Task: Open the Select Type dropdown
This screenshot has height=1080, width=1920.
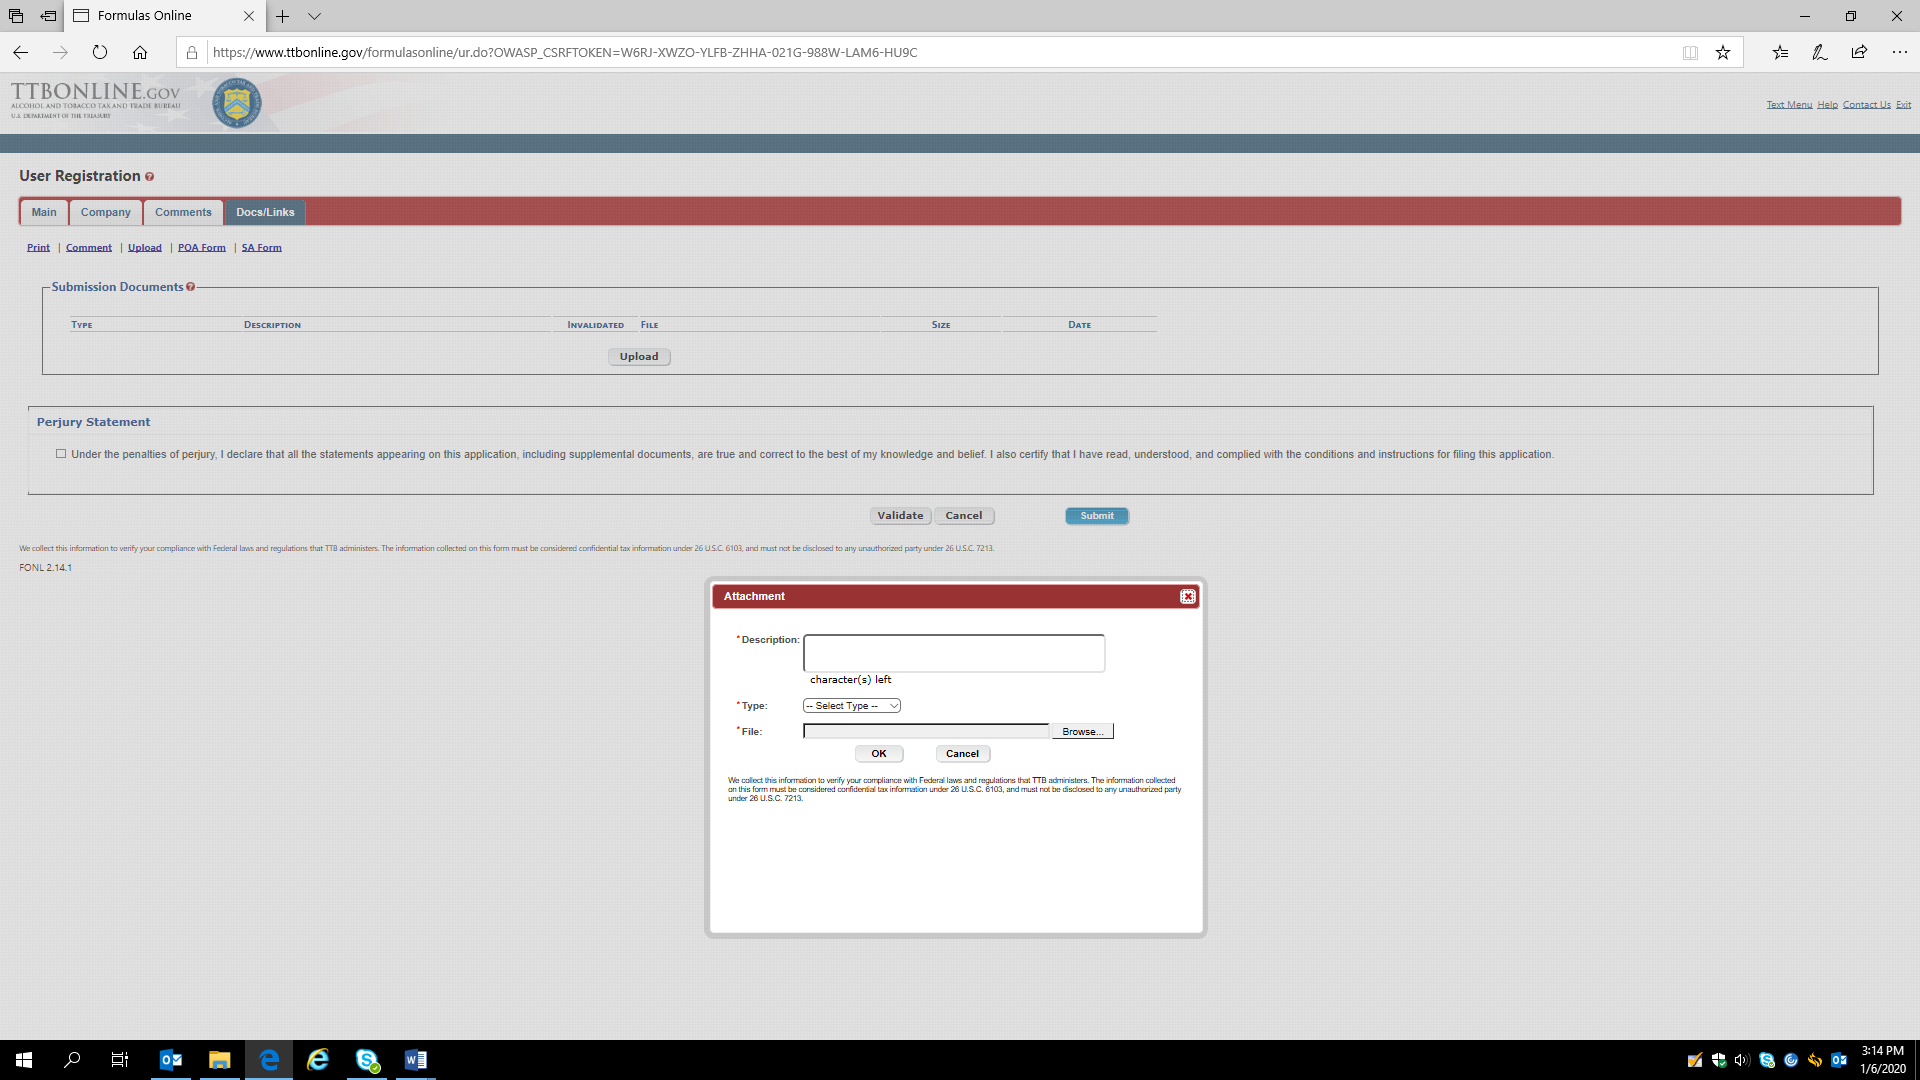Action: pyautogui.click(x=852, y=706)
